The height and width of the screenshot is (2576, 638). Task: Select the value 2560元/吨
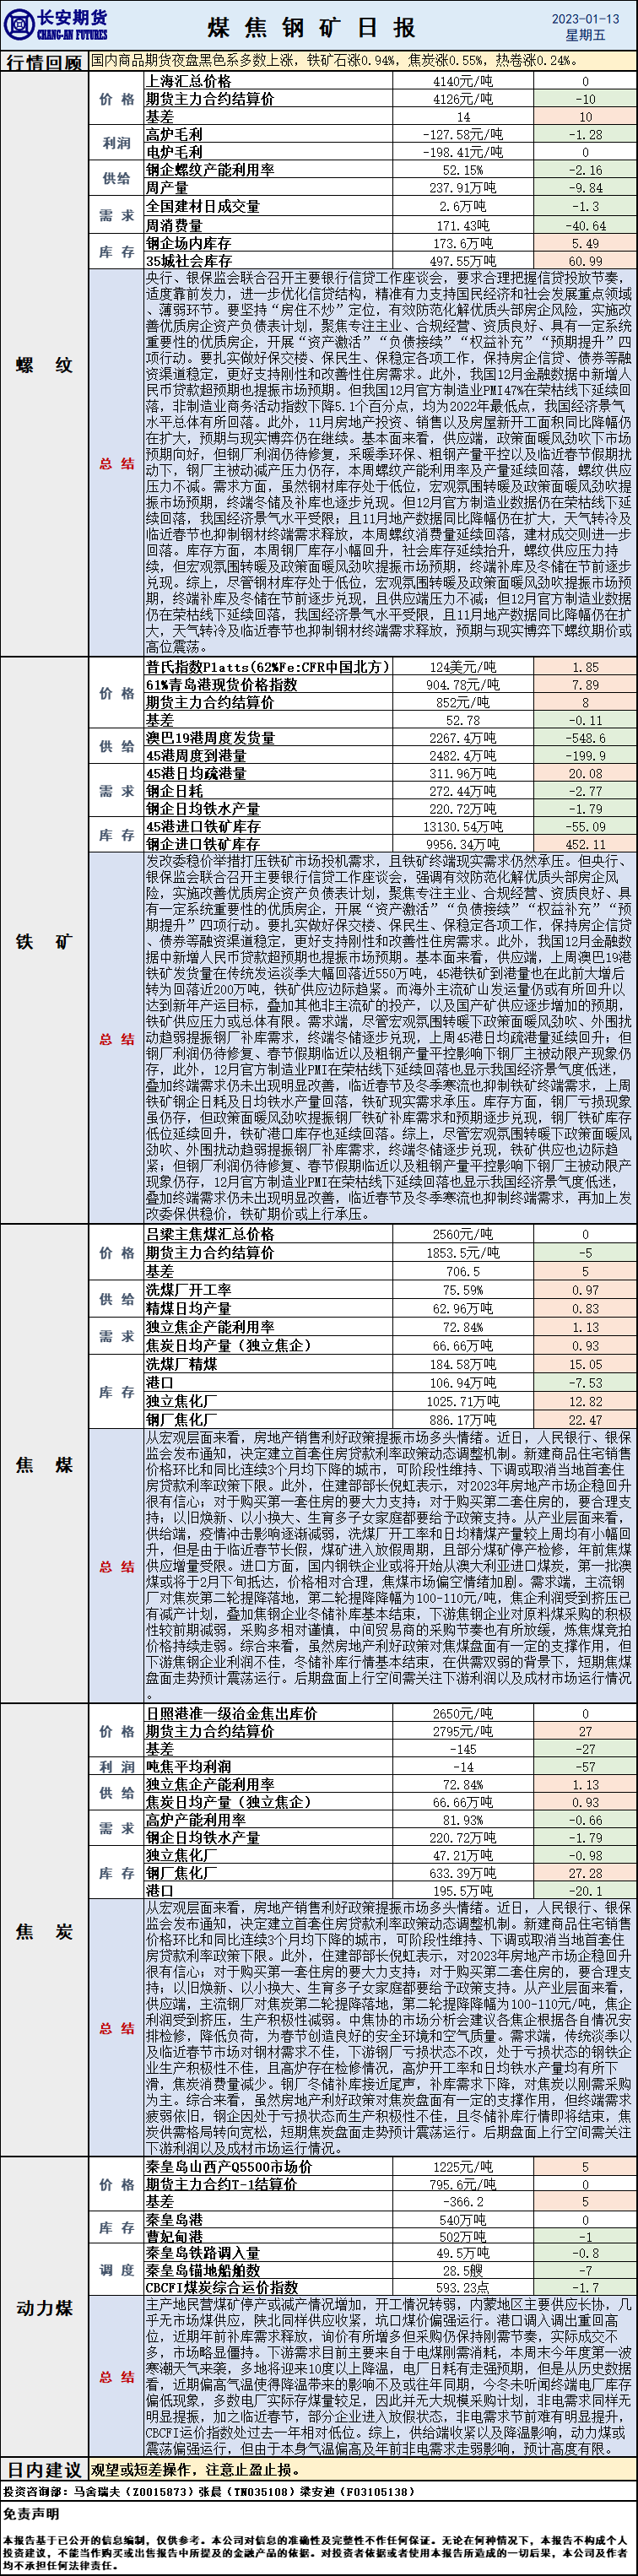(462, 1234)
